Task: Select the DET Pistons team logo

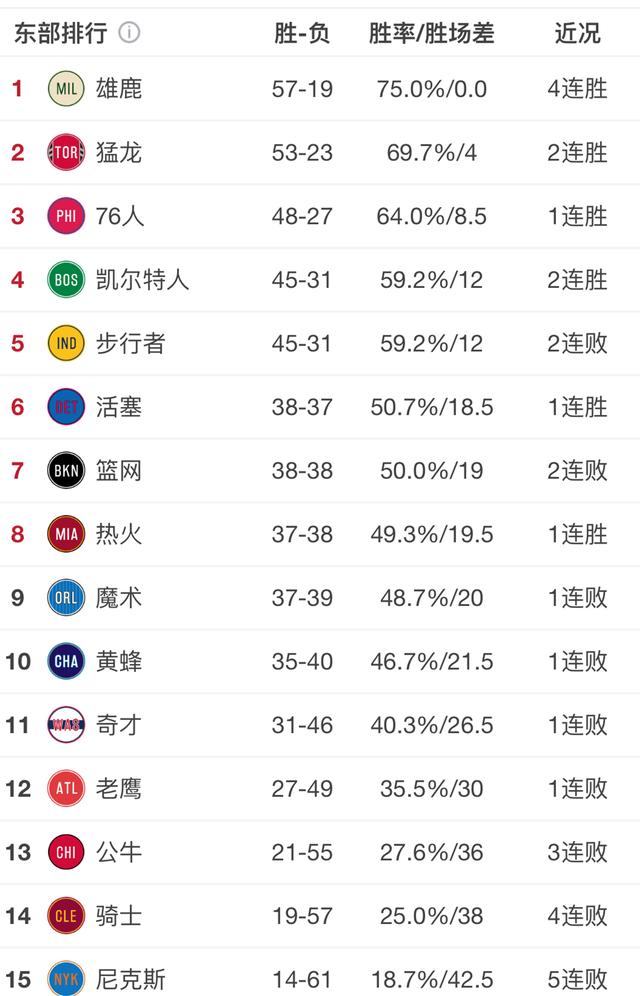Action: (x=66, y=407)
